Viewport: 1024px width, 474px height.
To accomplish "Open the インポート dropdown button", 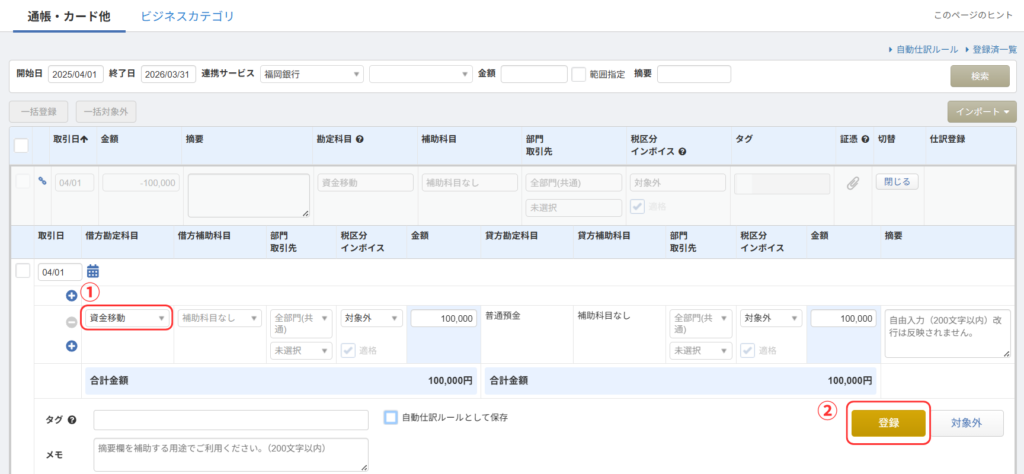I will pyautogui.click(x=981, y=112).
